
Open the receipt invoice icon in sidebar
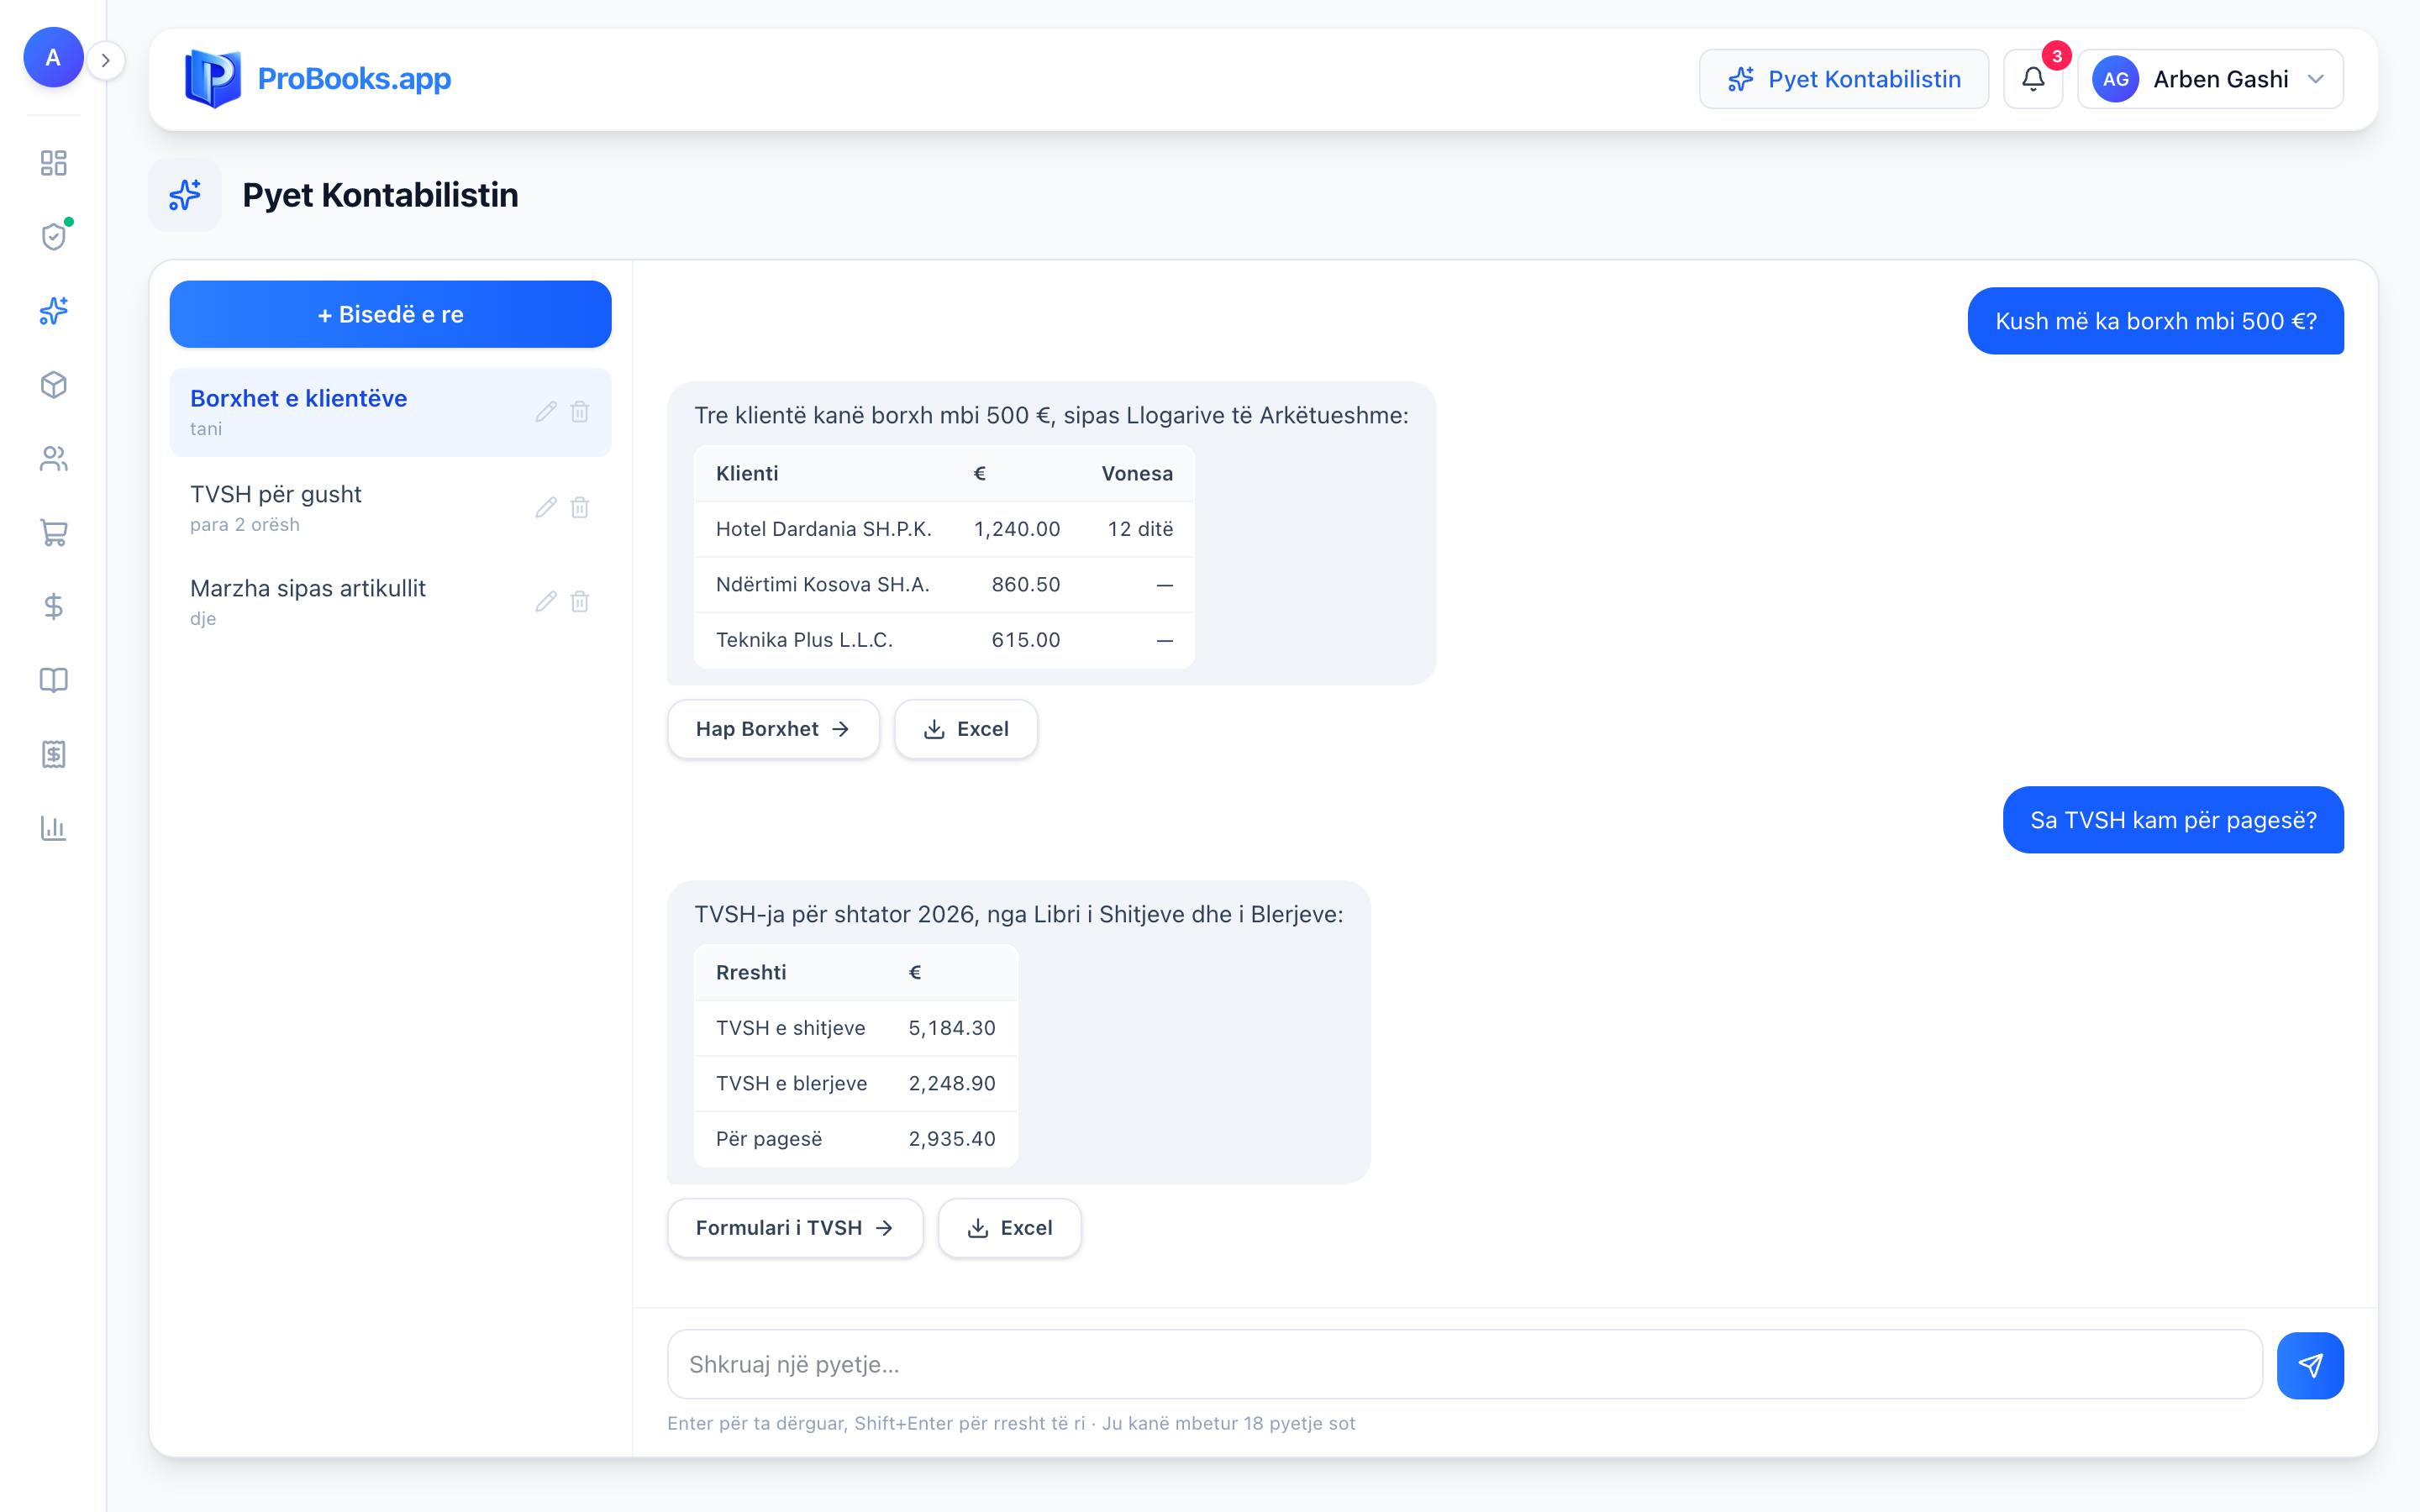tap(53, 755)
